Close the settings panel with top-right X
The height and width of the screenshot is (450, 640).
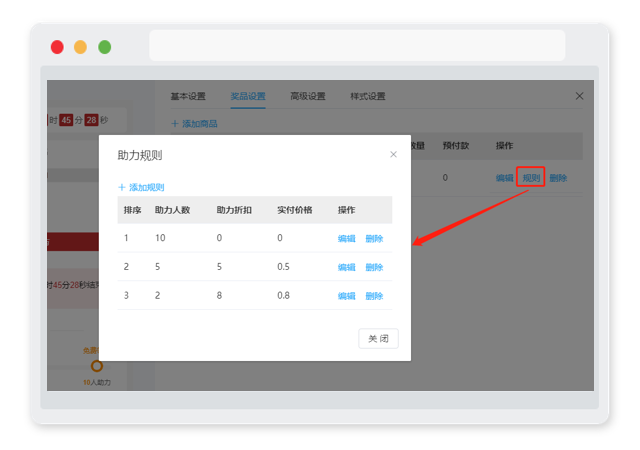579,96
